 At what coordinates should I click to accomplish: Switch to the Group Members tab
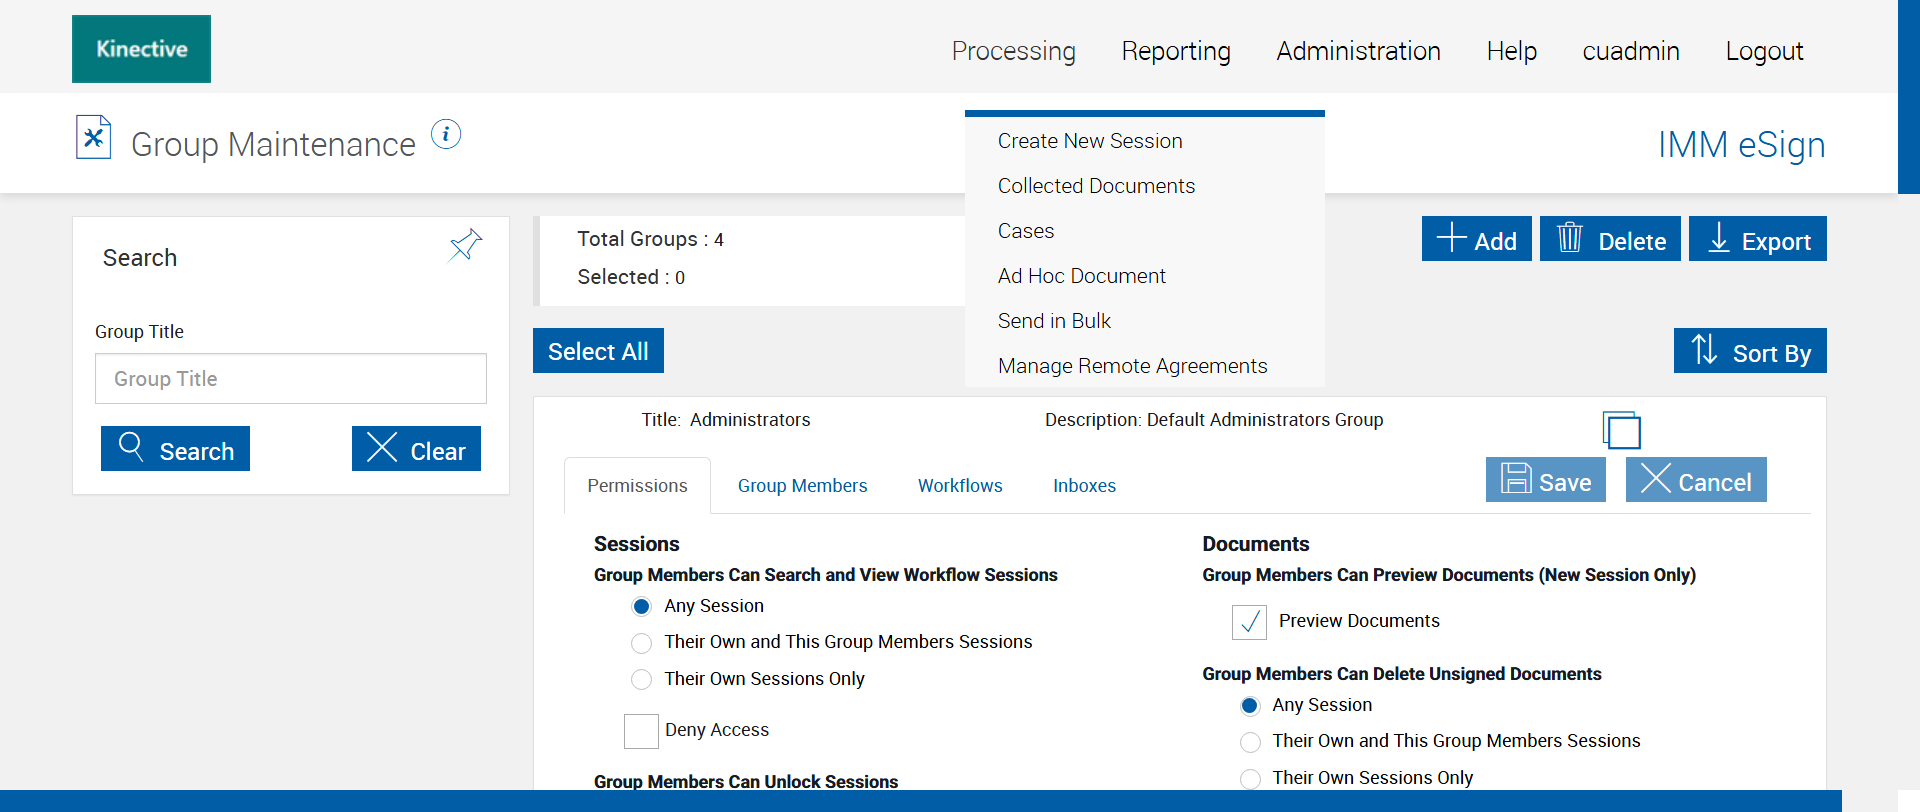[x=802, y=486]
